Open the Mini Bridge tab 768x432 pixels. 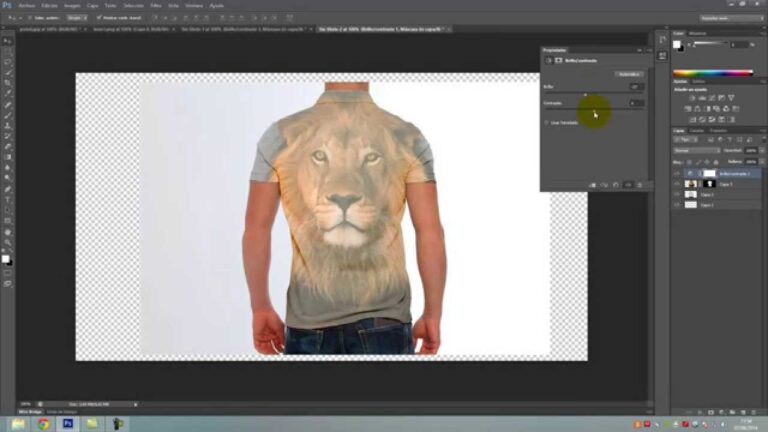(x=30, y=412)
